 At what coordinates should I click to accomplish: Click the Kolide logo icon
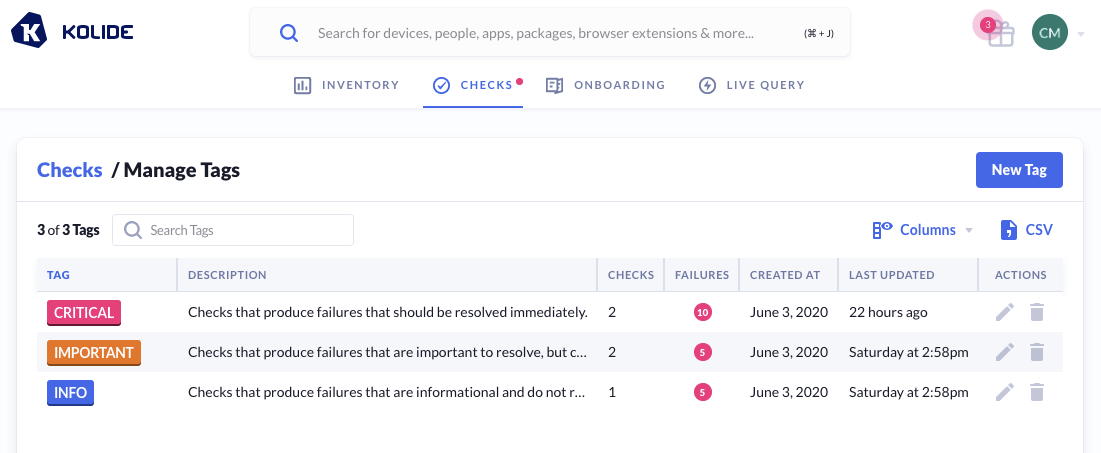30,32
